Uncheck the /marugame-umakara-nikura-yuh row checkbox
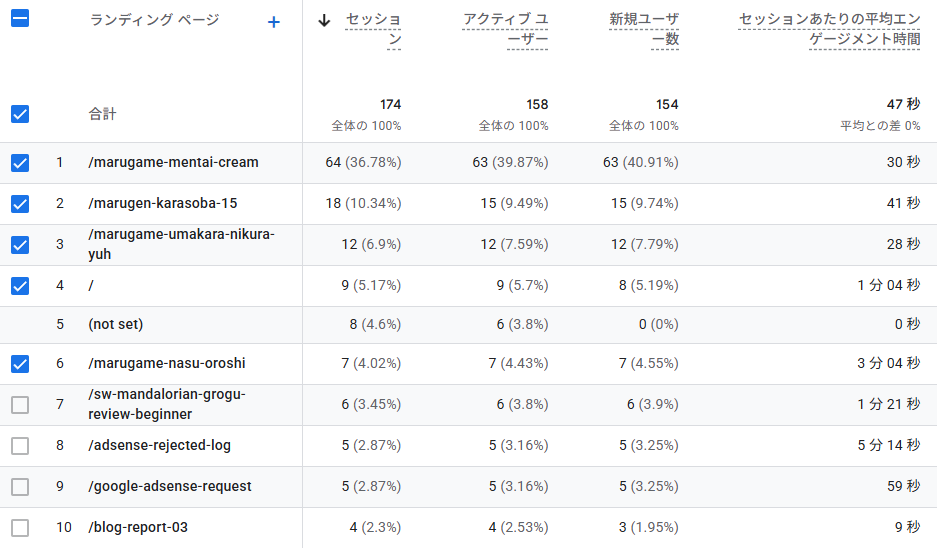 [x=20, y=244]
